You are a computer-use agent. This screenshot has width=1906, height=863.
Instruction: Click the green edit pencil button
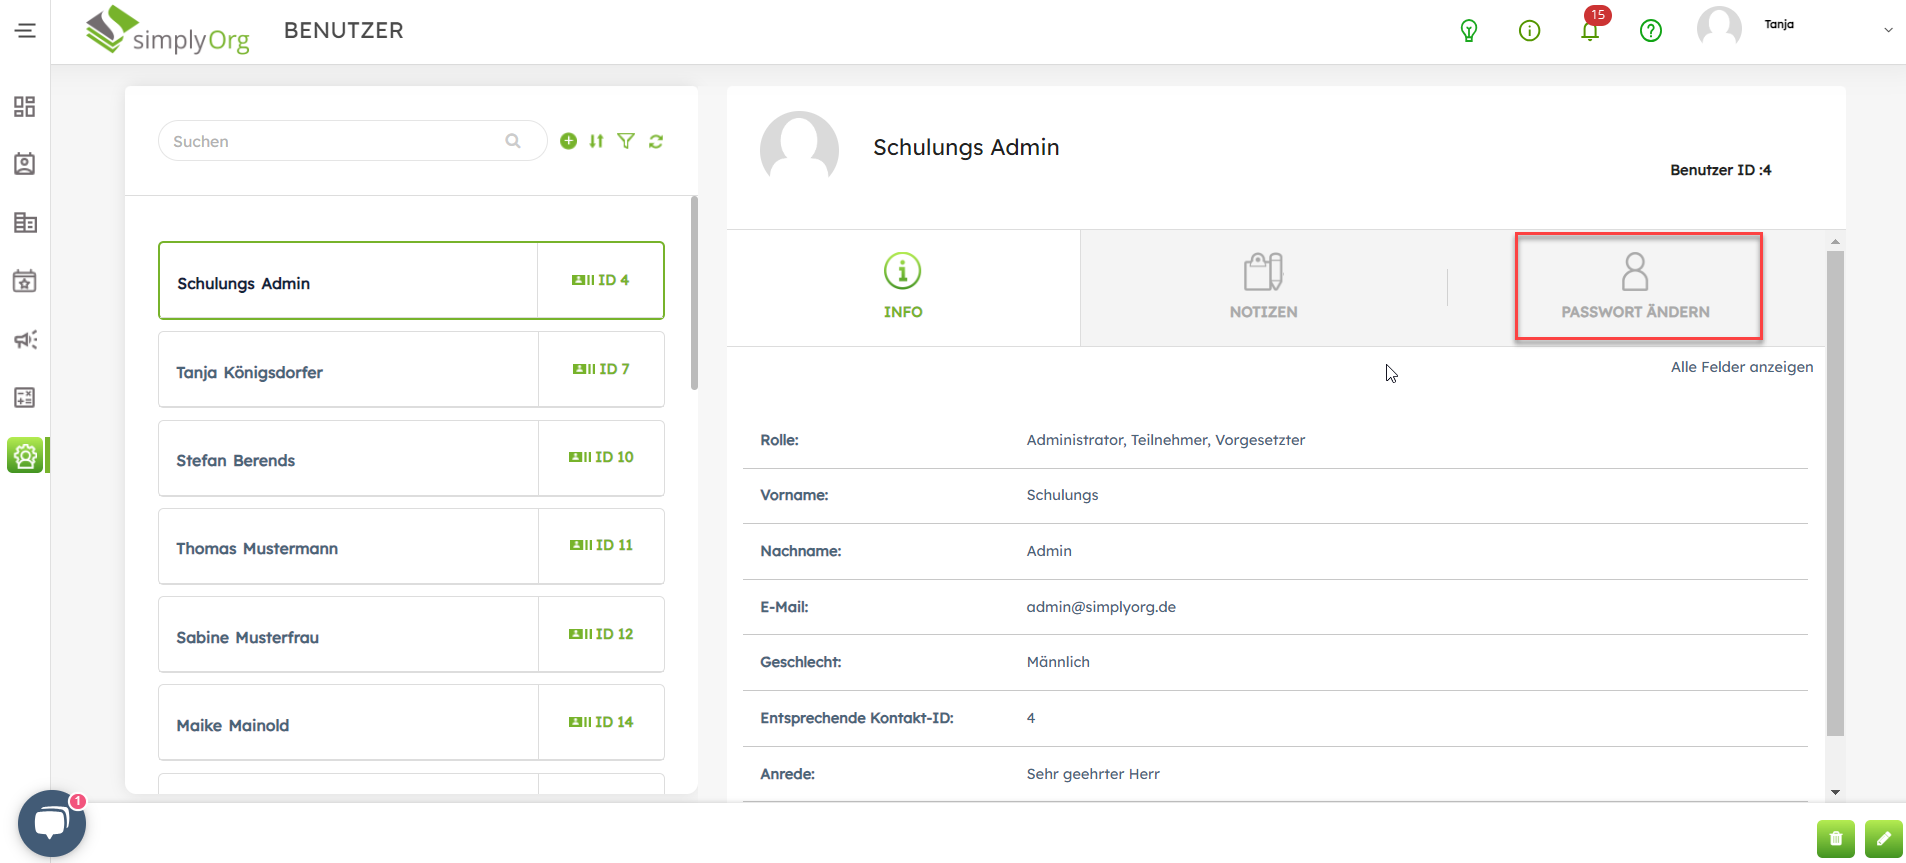point(1883,839)
